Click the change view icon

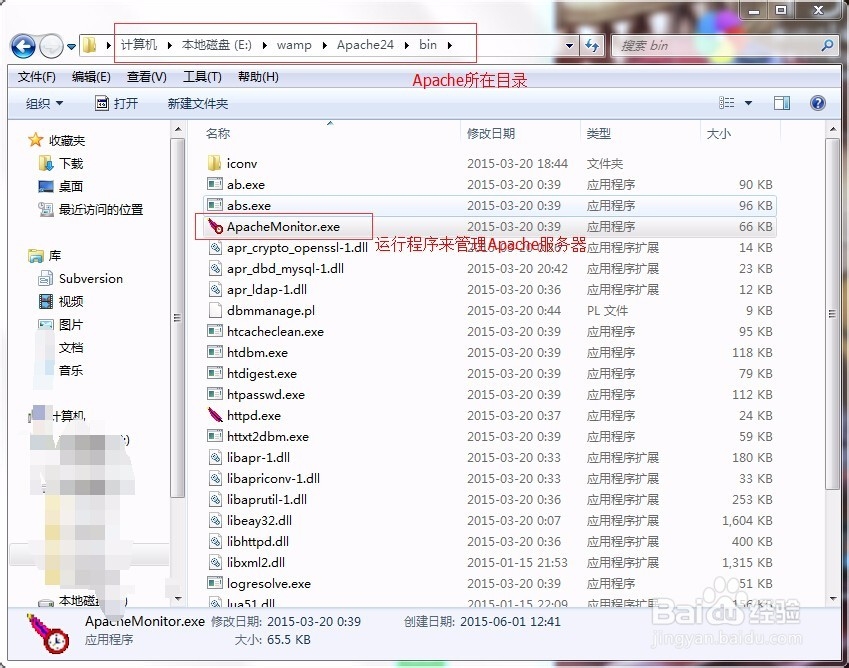tap(727, 103)
